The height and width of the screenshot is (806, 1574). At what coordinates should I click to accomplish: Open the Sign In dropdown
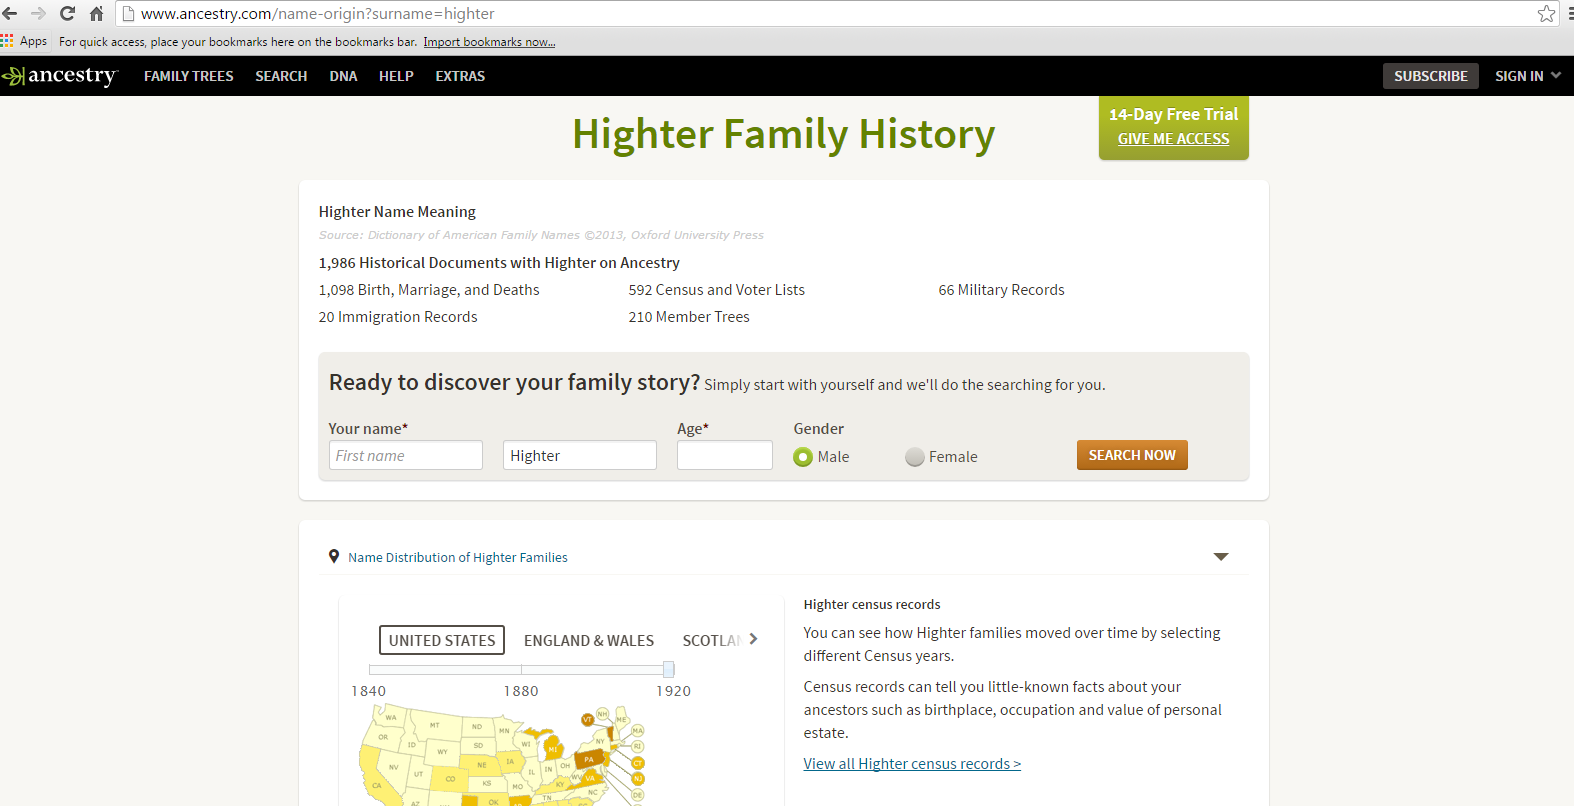tap(1527, 76)
